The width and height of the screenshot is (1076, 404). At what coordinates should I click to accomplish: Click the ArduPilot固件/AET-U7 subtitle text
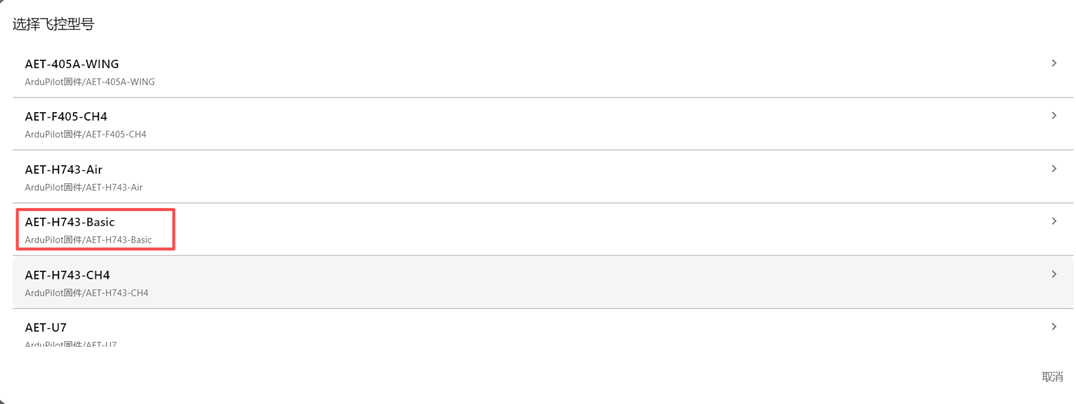pos(70,344)
